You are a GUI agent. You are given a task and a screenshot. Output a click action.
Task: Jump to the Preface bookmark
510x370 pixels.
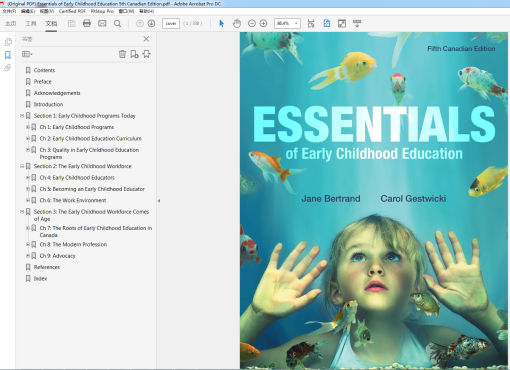pos(43,82)
